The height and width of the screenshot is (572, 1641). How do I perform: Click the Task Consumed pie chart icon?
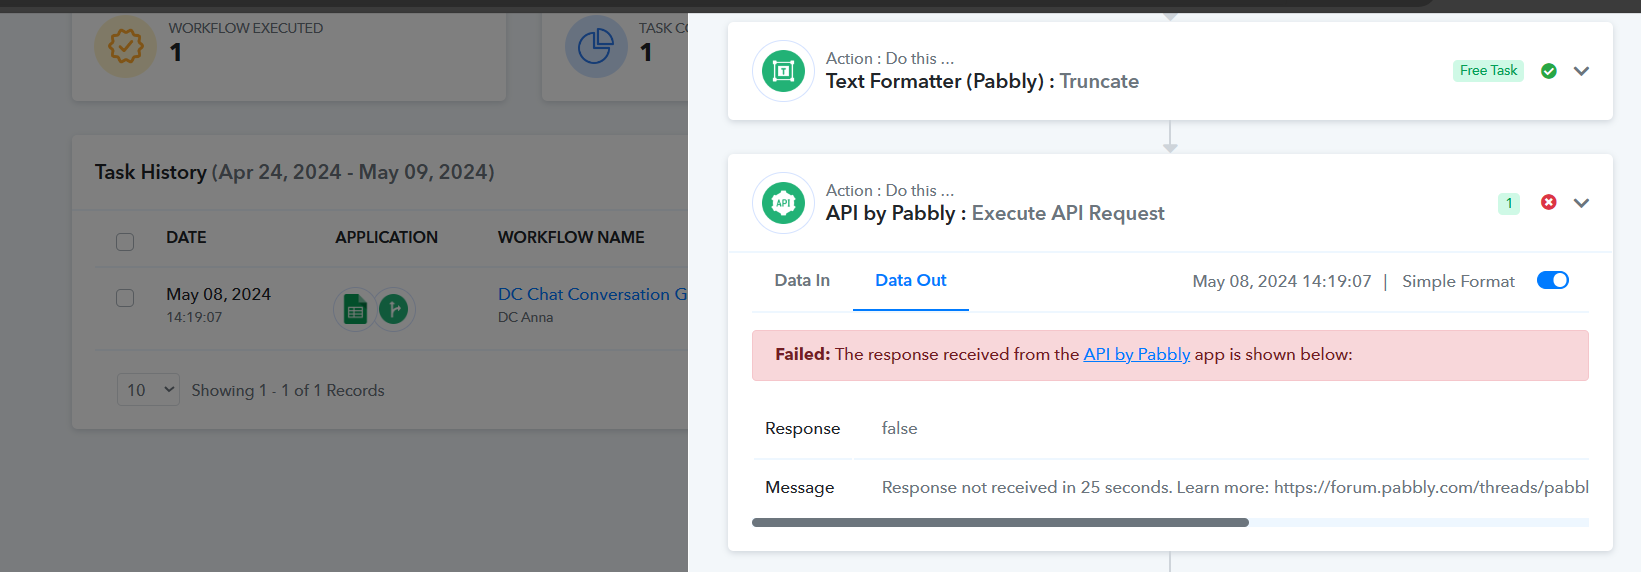[596, 46]
